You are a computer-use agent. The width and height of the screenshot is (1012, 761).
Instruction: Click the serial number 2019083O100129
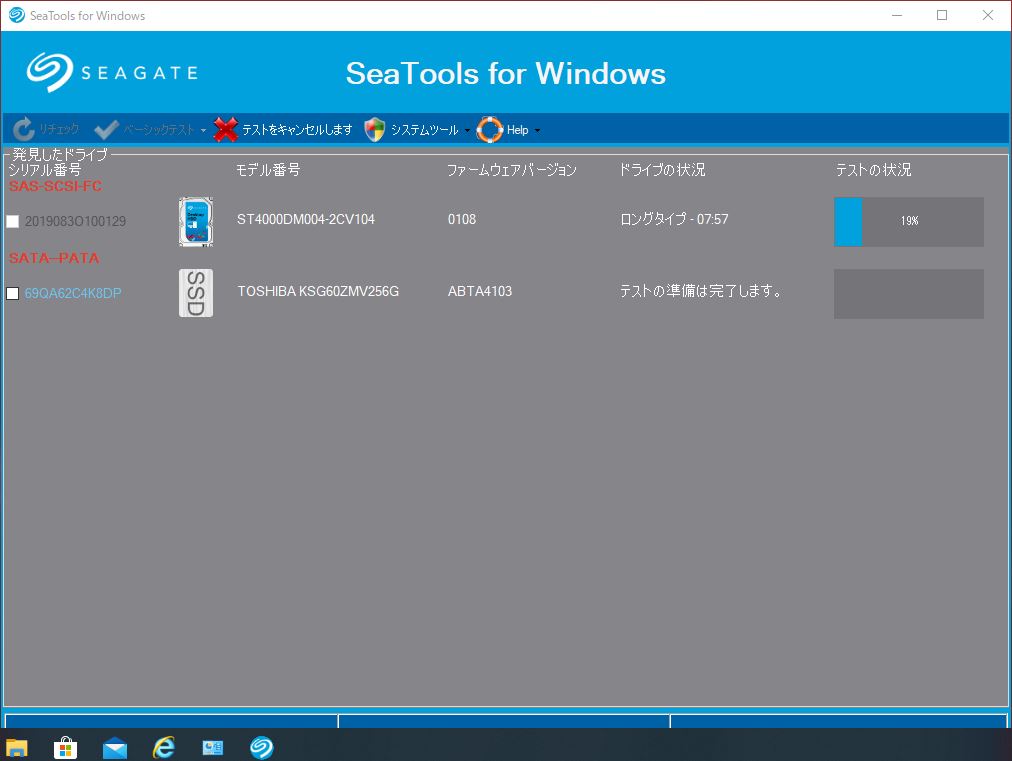coord(76,221)
